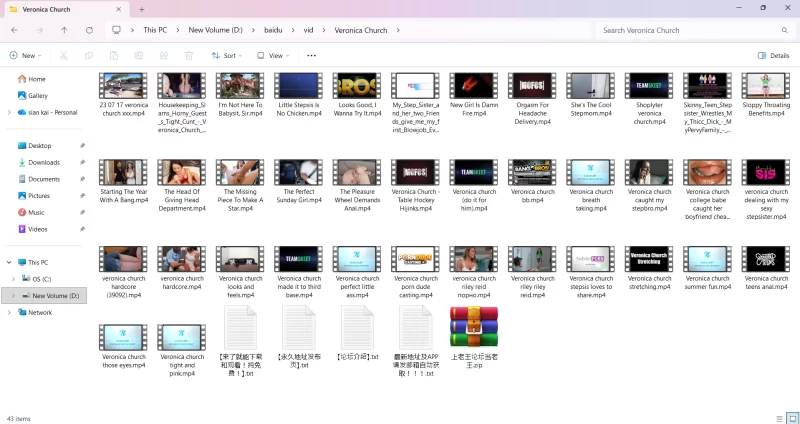Click the Copy icon in the toolbar
Viewport: 800px width, 424px height.
pyautogui.click(x=89, y=56)
